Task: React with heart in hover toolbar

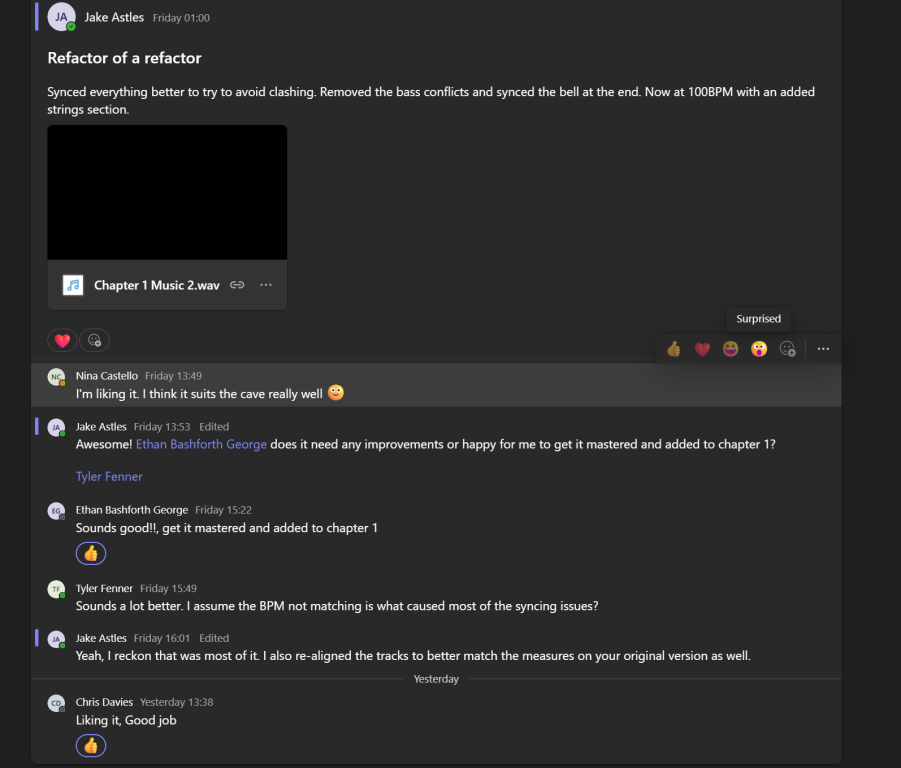Action: (702, 349)
